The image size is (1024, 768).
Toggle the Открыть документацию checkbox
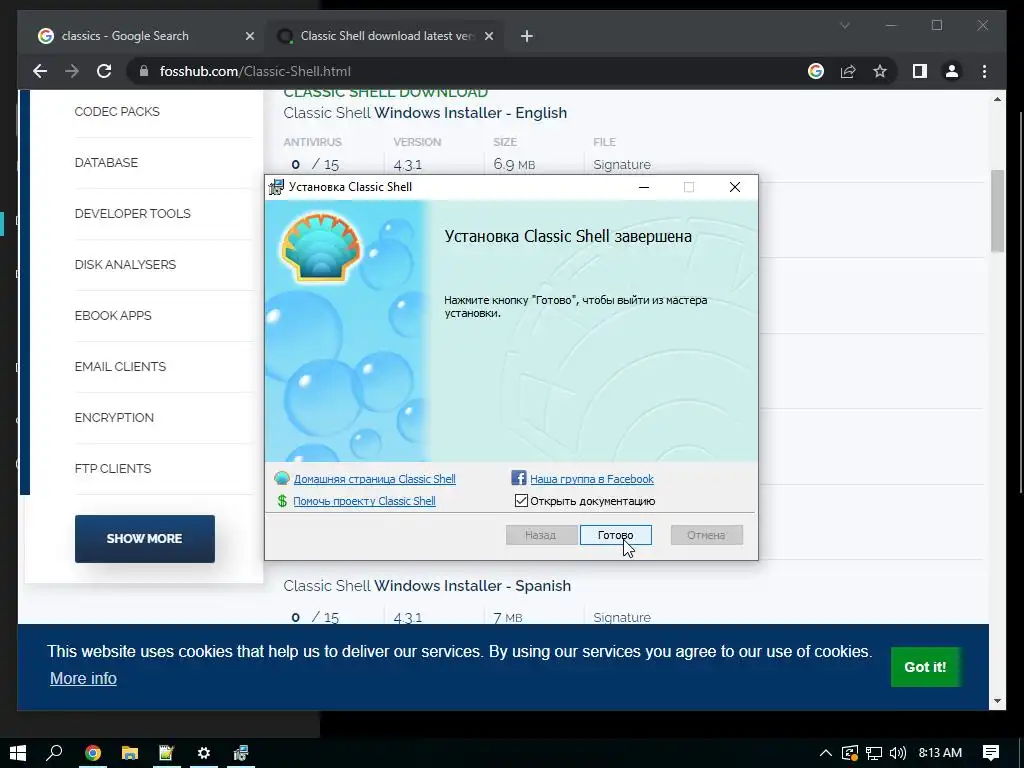[521, 501]
